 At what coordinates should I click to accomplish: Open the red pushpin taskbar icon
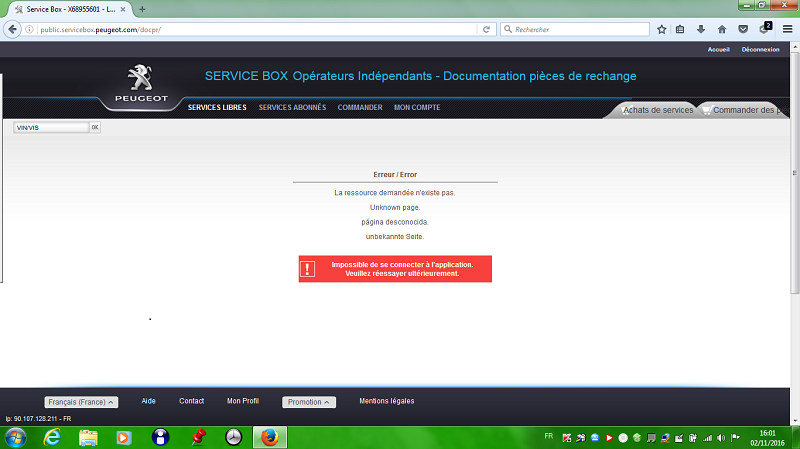coord(198,438)
